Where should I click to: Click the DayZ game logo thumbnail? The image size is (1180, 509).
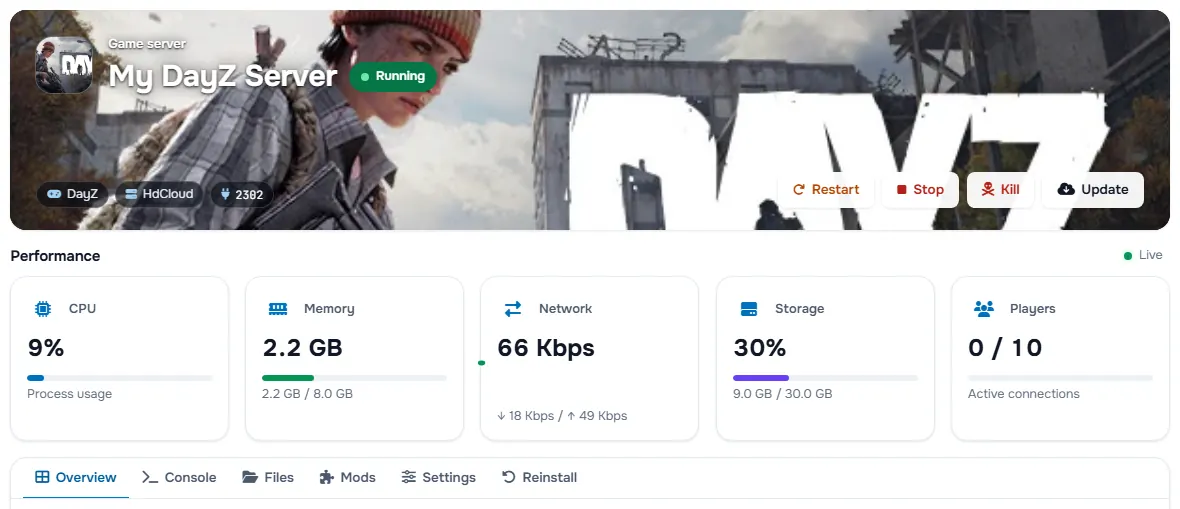[64, 66]
